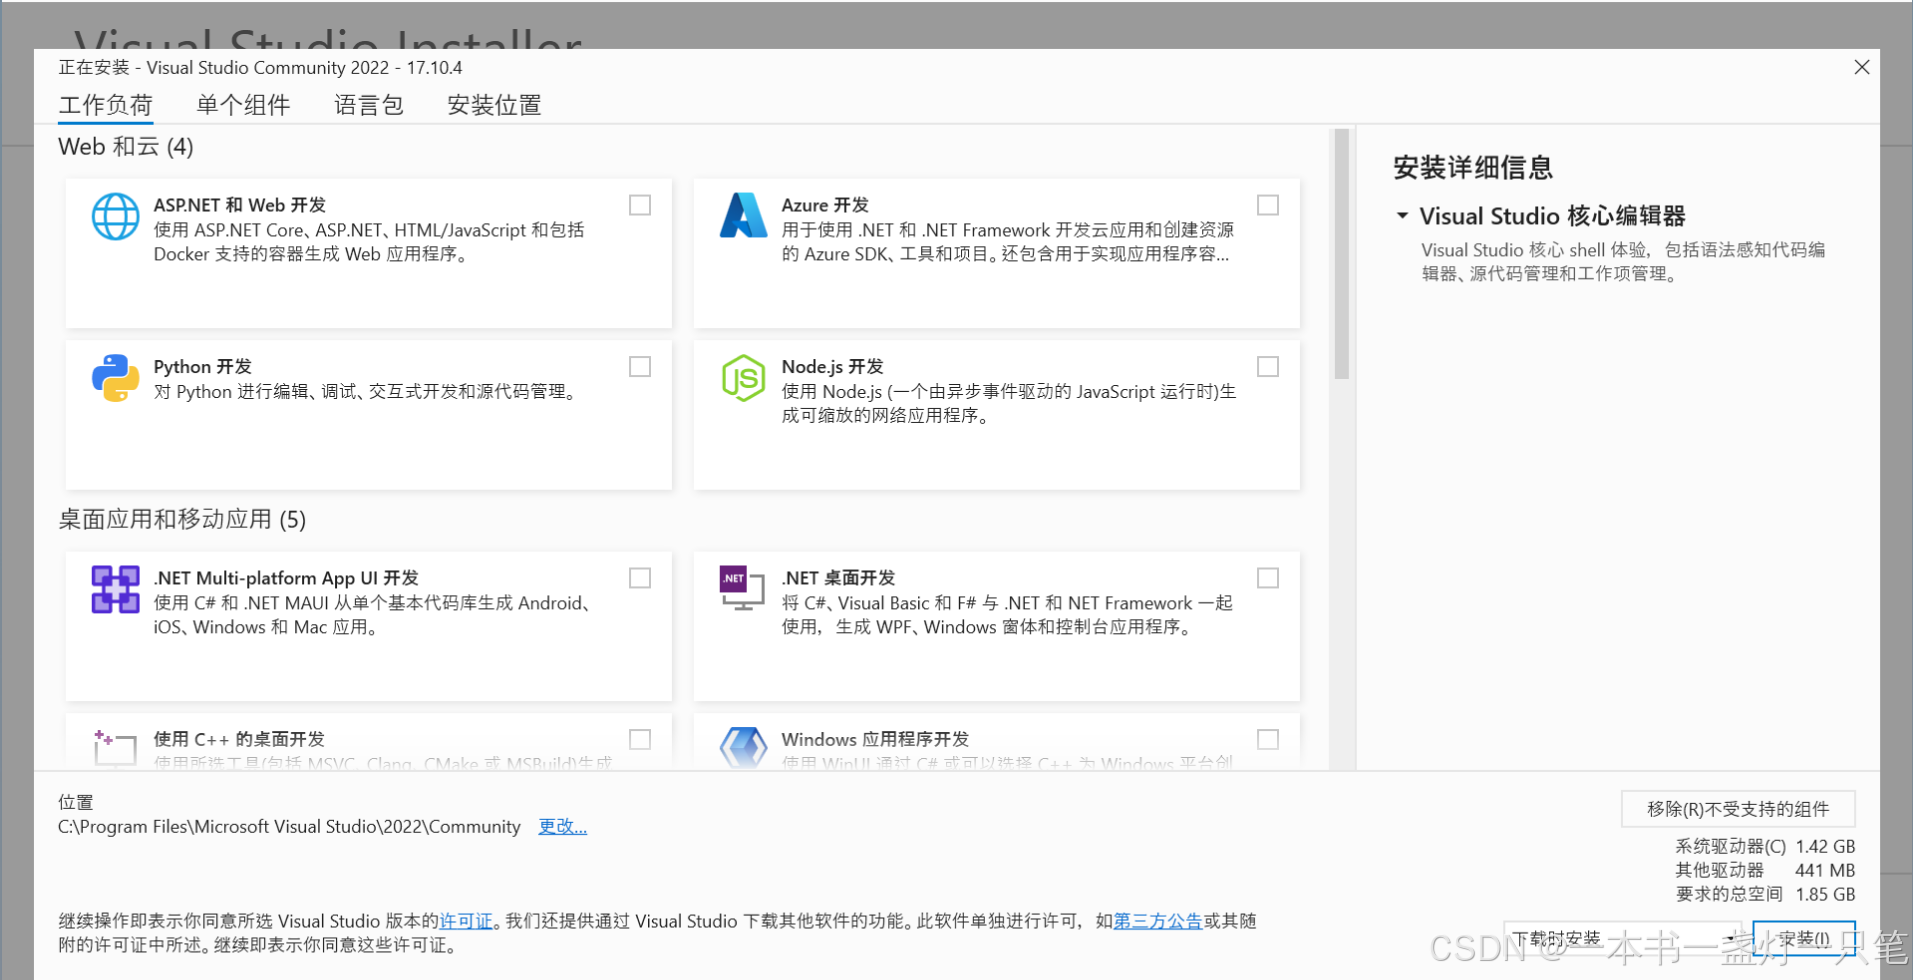
Task: Select the 使用 C++ 的桌面开发 checkbox
Action: pyautogui.click(x=640, y=739)
